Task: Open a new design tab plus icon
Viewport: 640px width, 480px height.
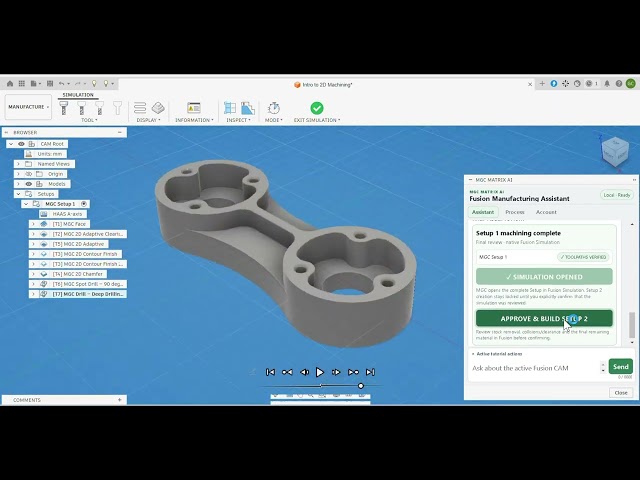Action: coord(542,84)
